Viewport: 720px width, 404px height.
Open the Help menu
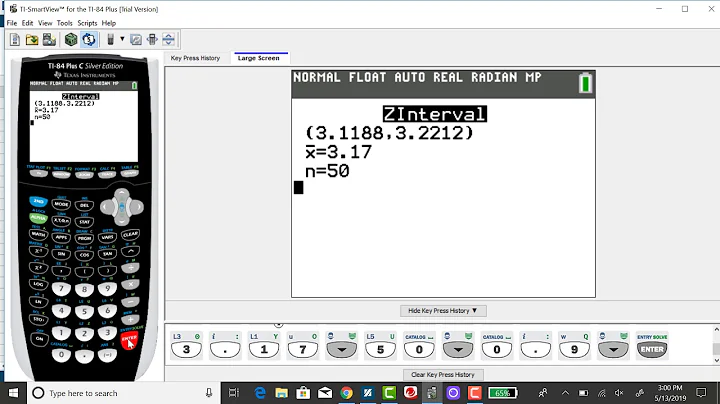(109, 23)
